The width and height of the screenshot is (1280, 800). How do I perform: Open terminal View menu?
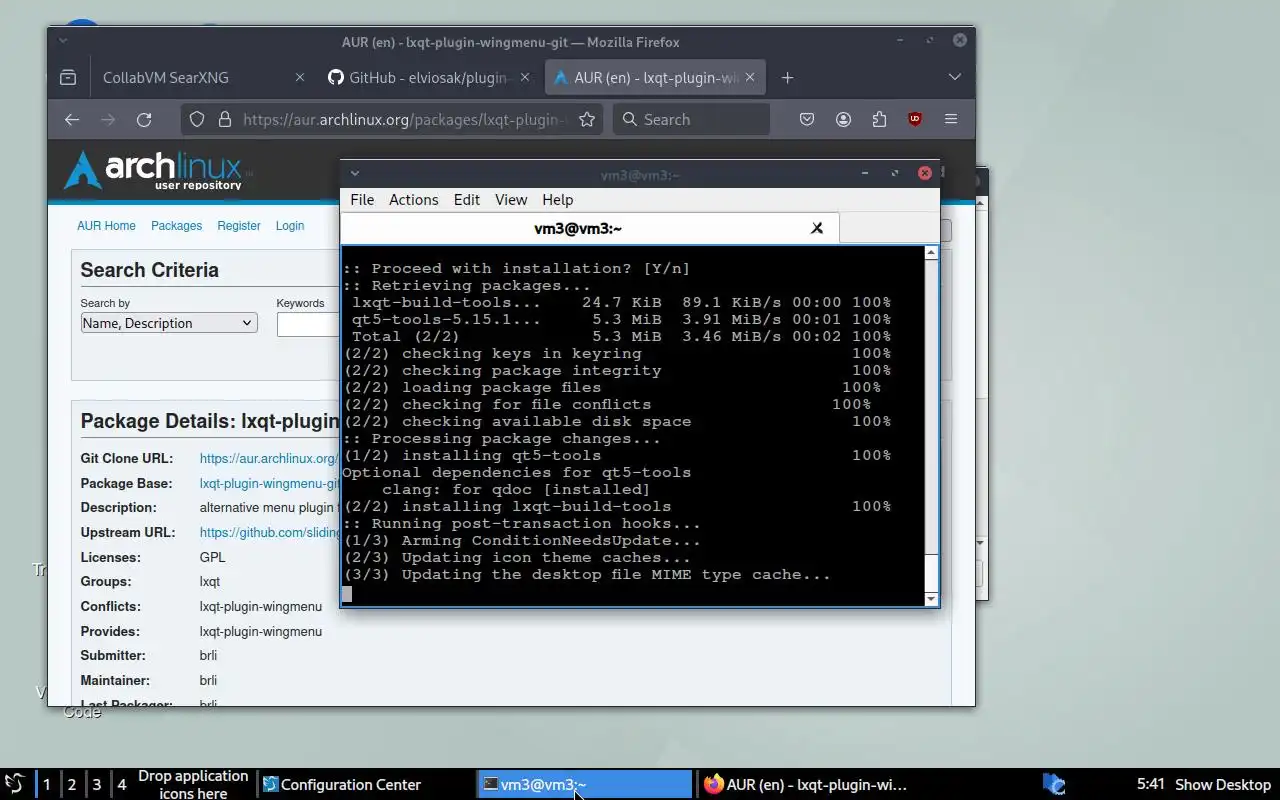[x=511, y=199]
